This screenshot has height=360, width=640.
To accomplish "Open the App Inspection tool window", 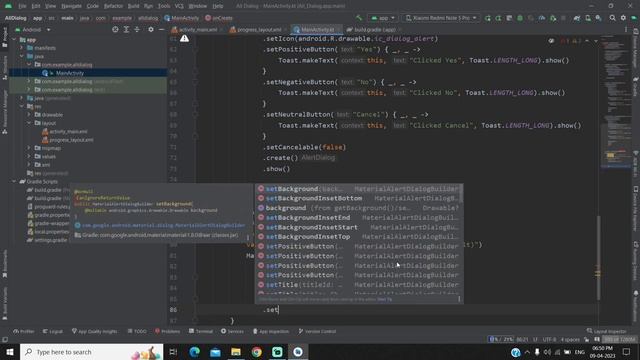I will click(x=271, y=331).
